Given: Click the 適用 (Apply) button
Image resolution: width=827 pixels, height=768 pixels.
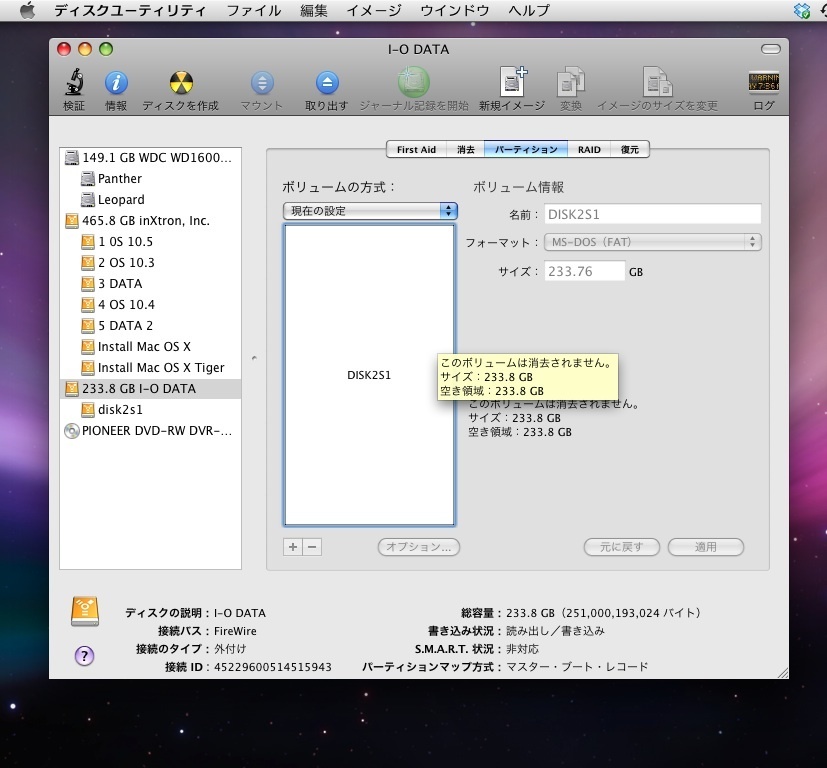Looking at the screenshot, I should (x=706, y=547).
